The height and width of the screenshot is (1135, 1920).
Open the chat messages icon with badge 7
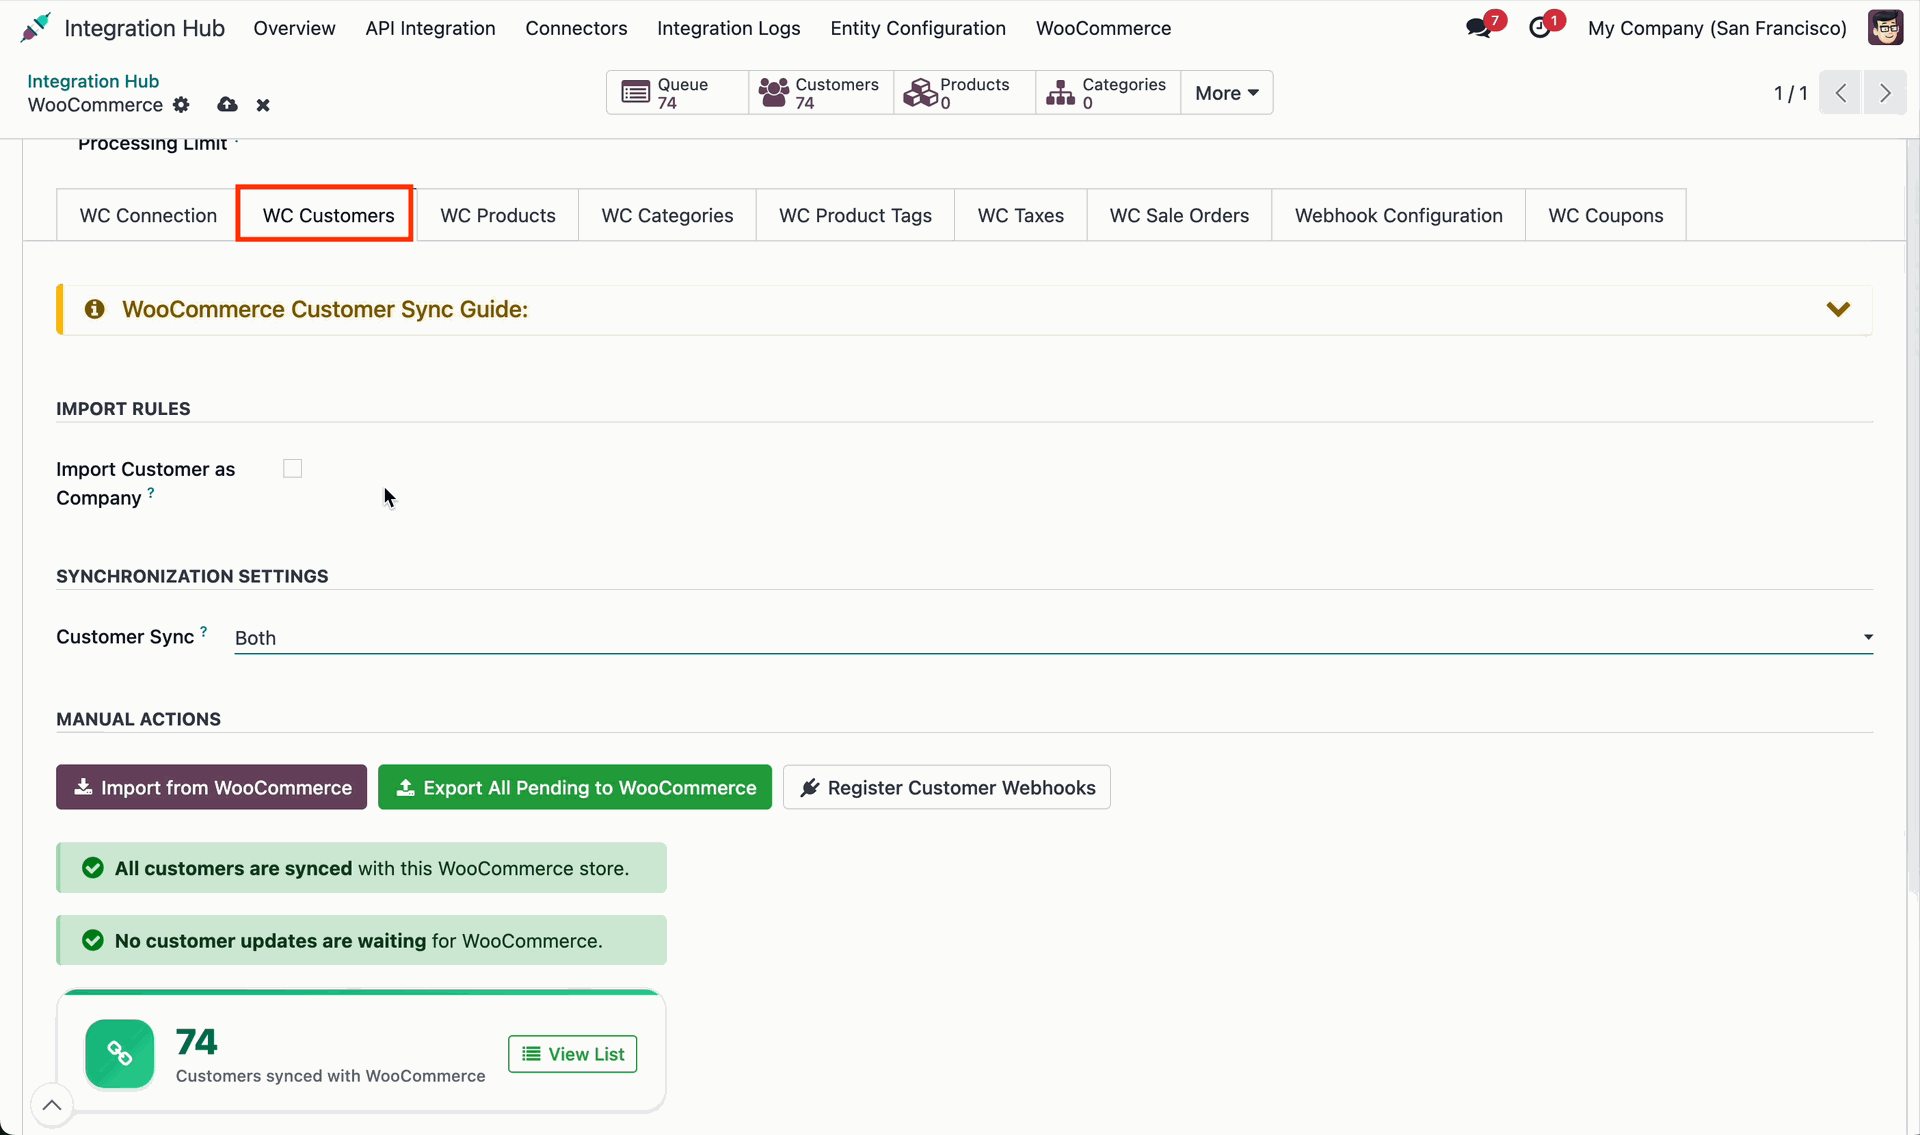[x=1479, y=28]
